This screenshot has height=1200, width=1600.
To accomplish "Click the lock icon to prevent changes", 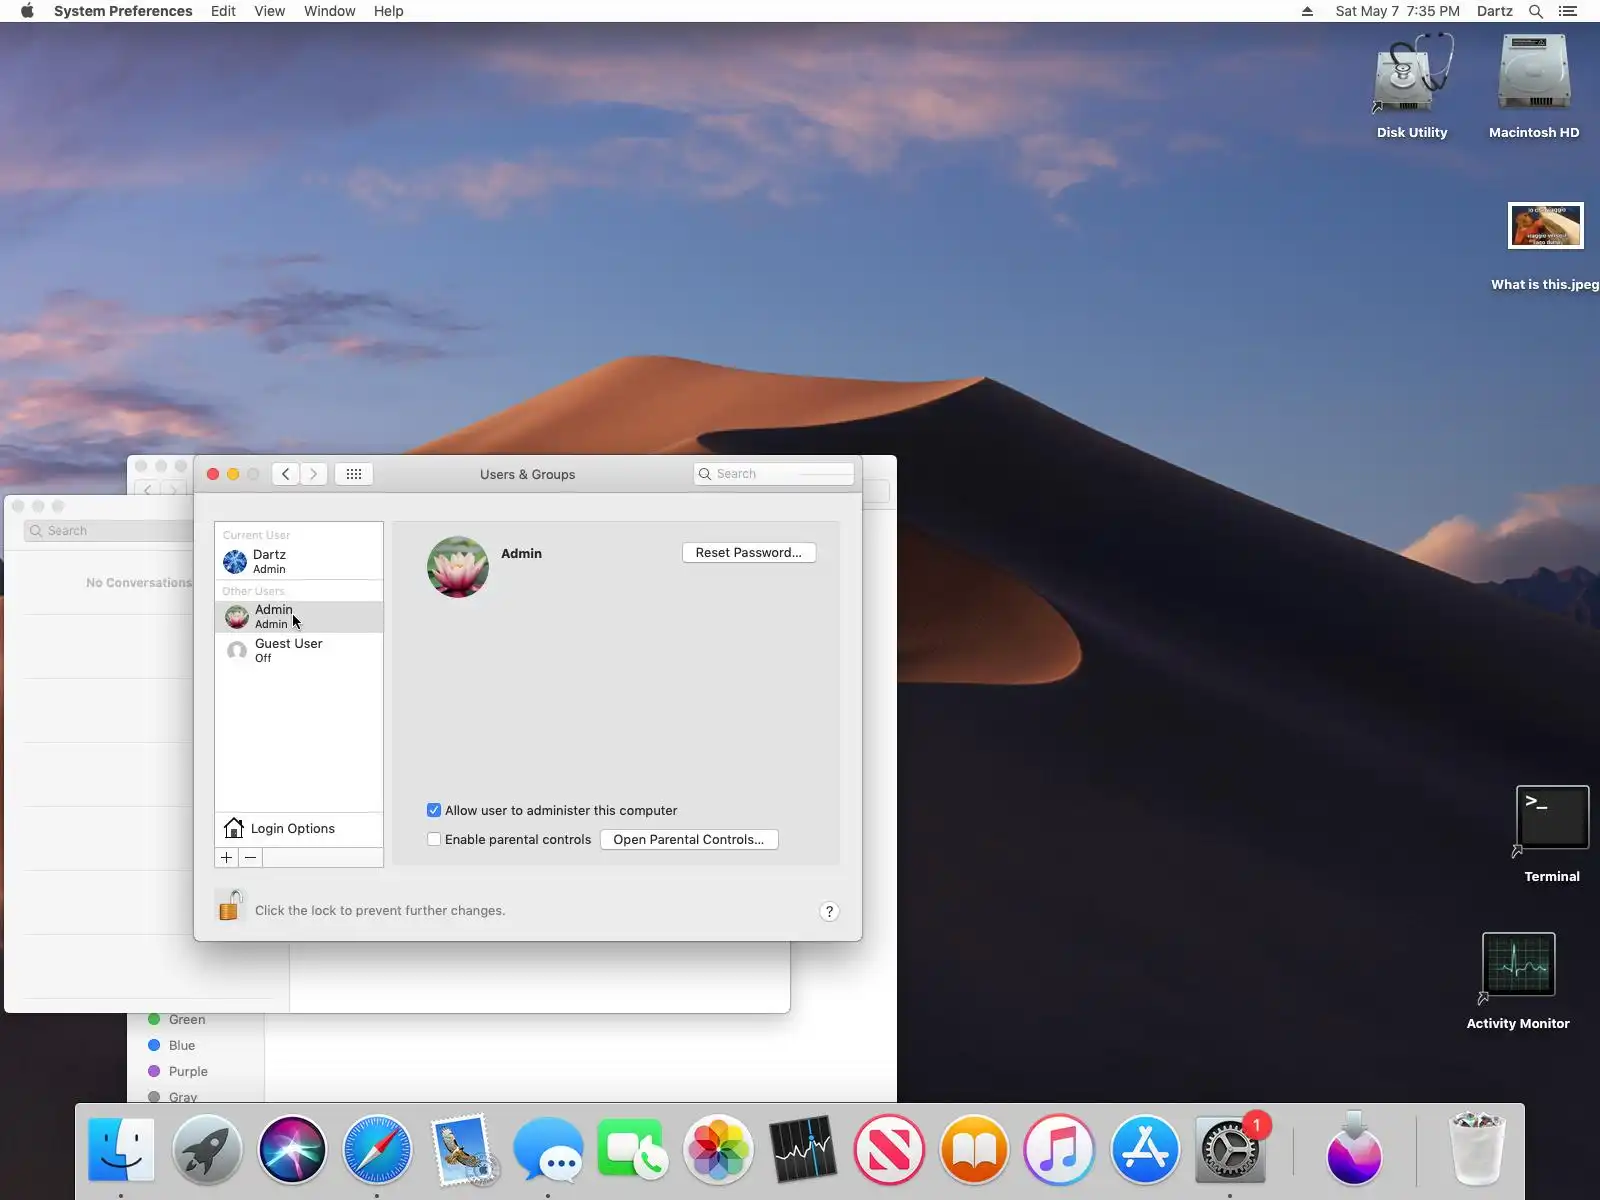I will (230, 906).
